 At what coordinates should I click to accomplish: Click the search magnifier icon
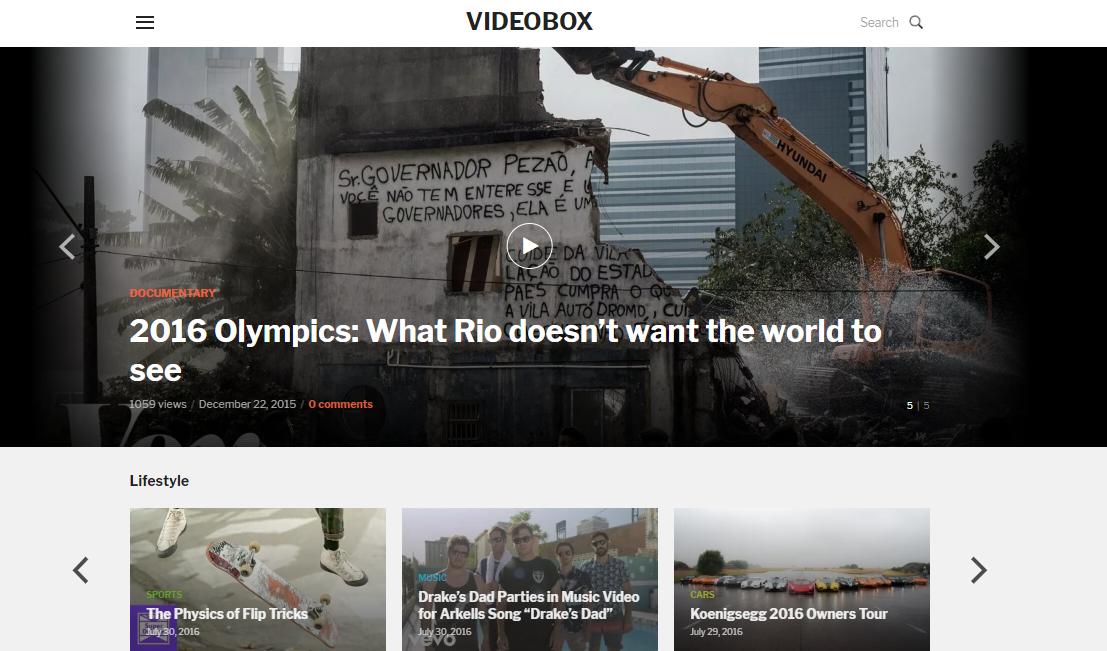point(916,23)
